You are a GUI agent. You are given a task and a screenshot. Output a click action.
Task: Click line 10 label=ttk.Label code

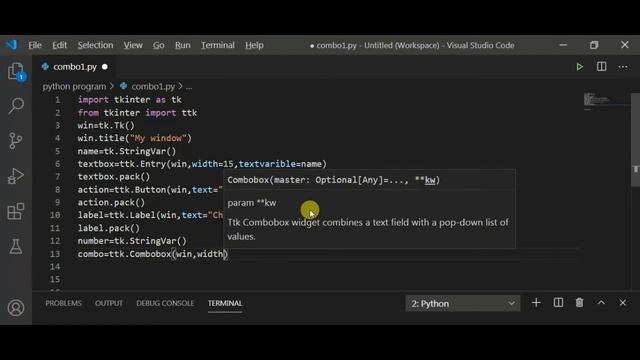click(150, 215)
